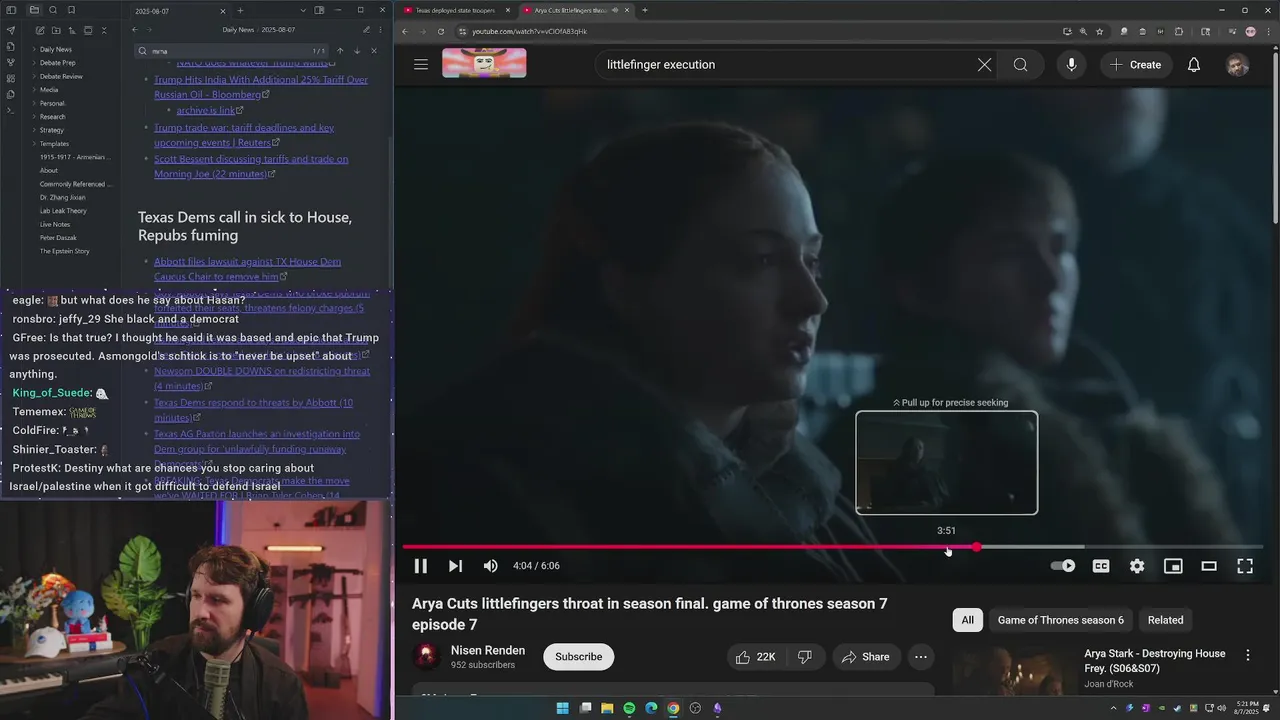Open The Epstein Story note
The image size is (1280, 720).
coord(64,251)
